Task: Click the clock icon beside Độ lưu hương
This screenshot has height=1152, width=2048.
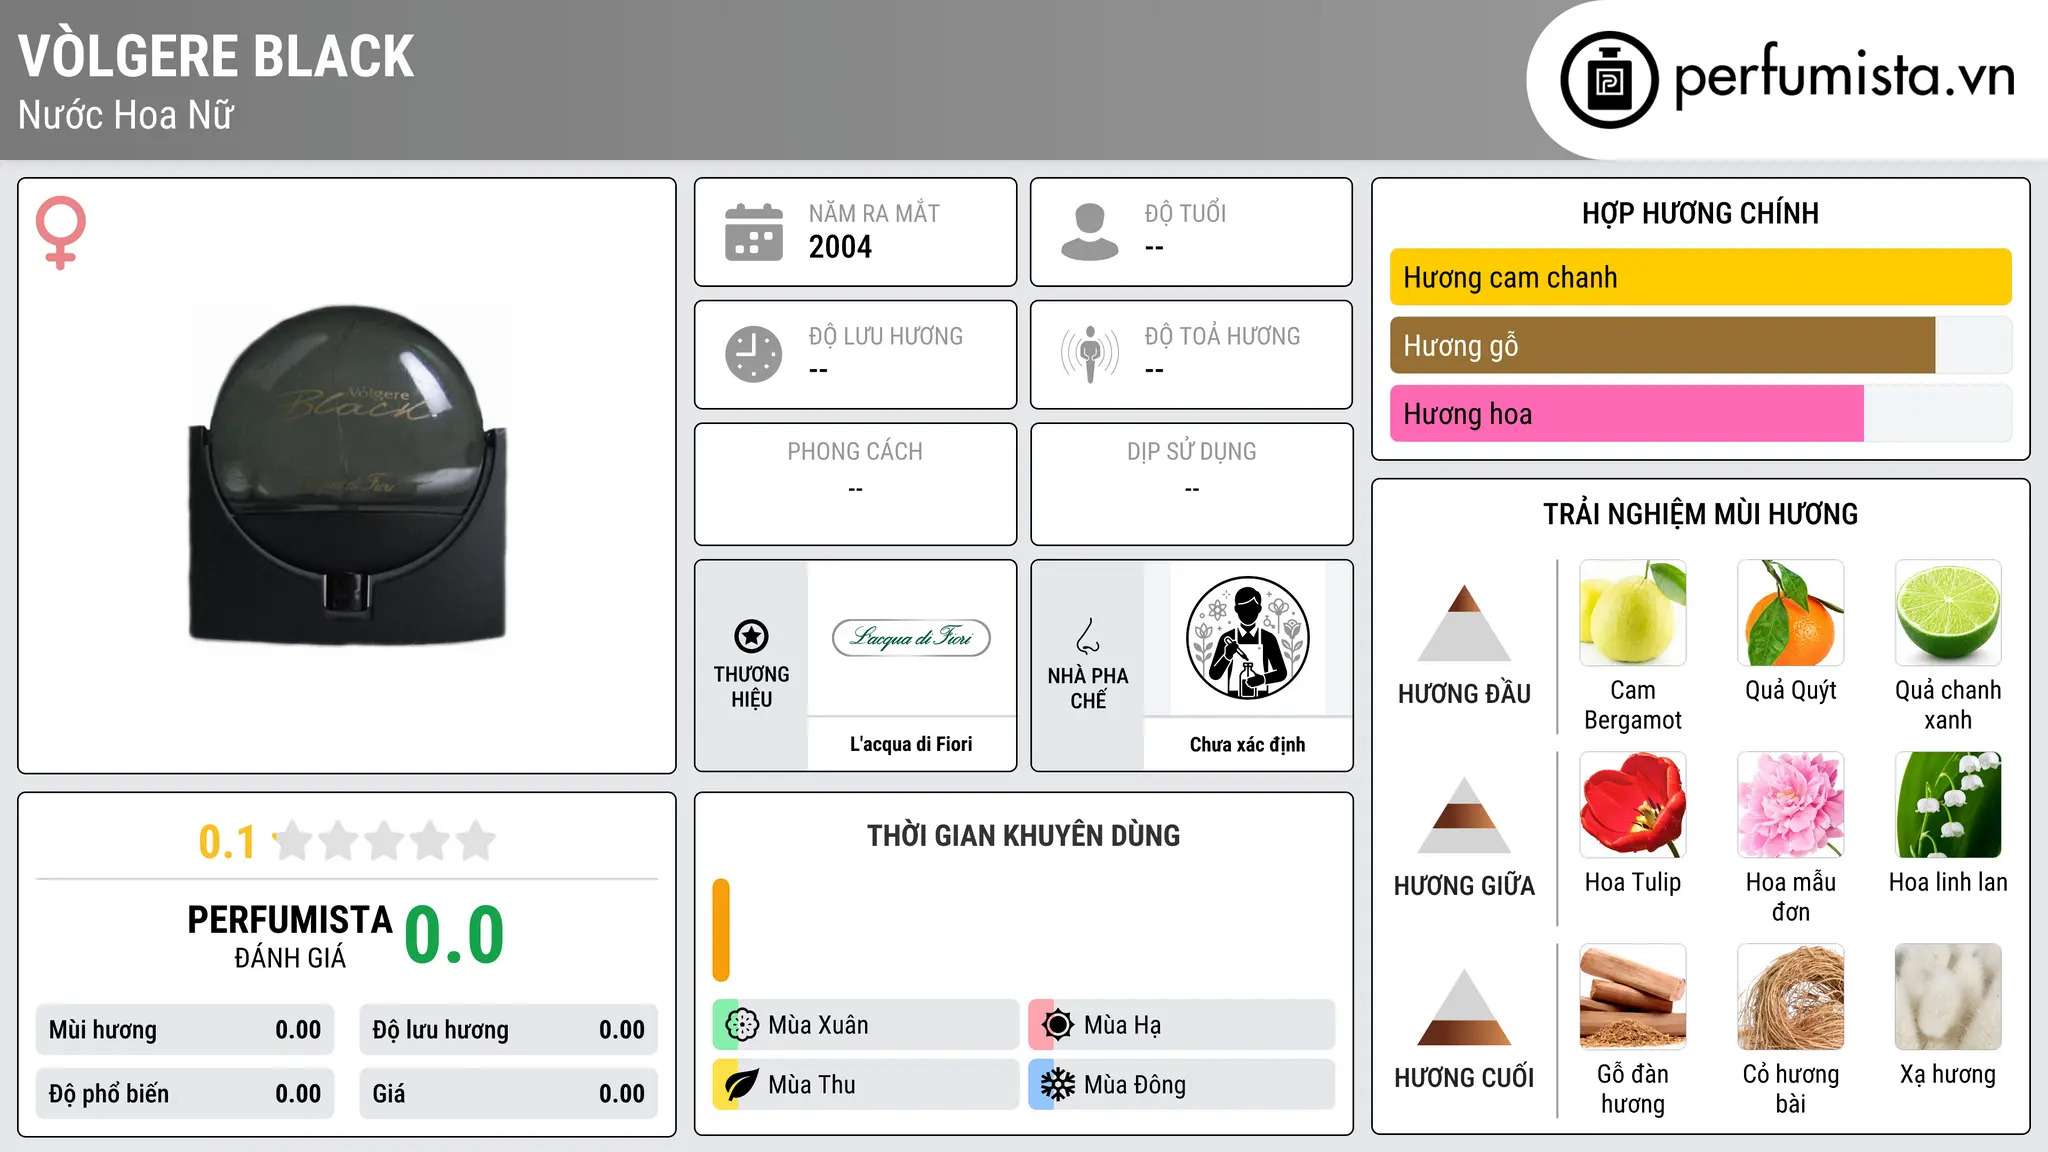Action: pos(754,354)
